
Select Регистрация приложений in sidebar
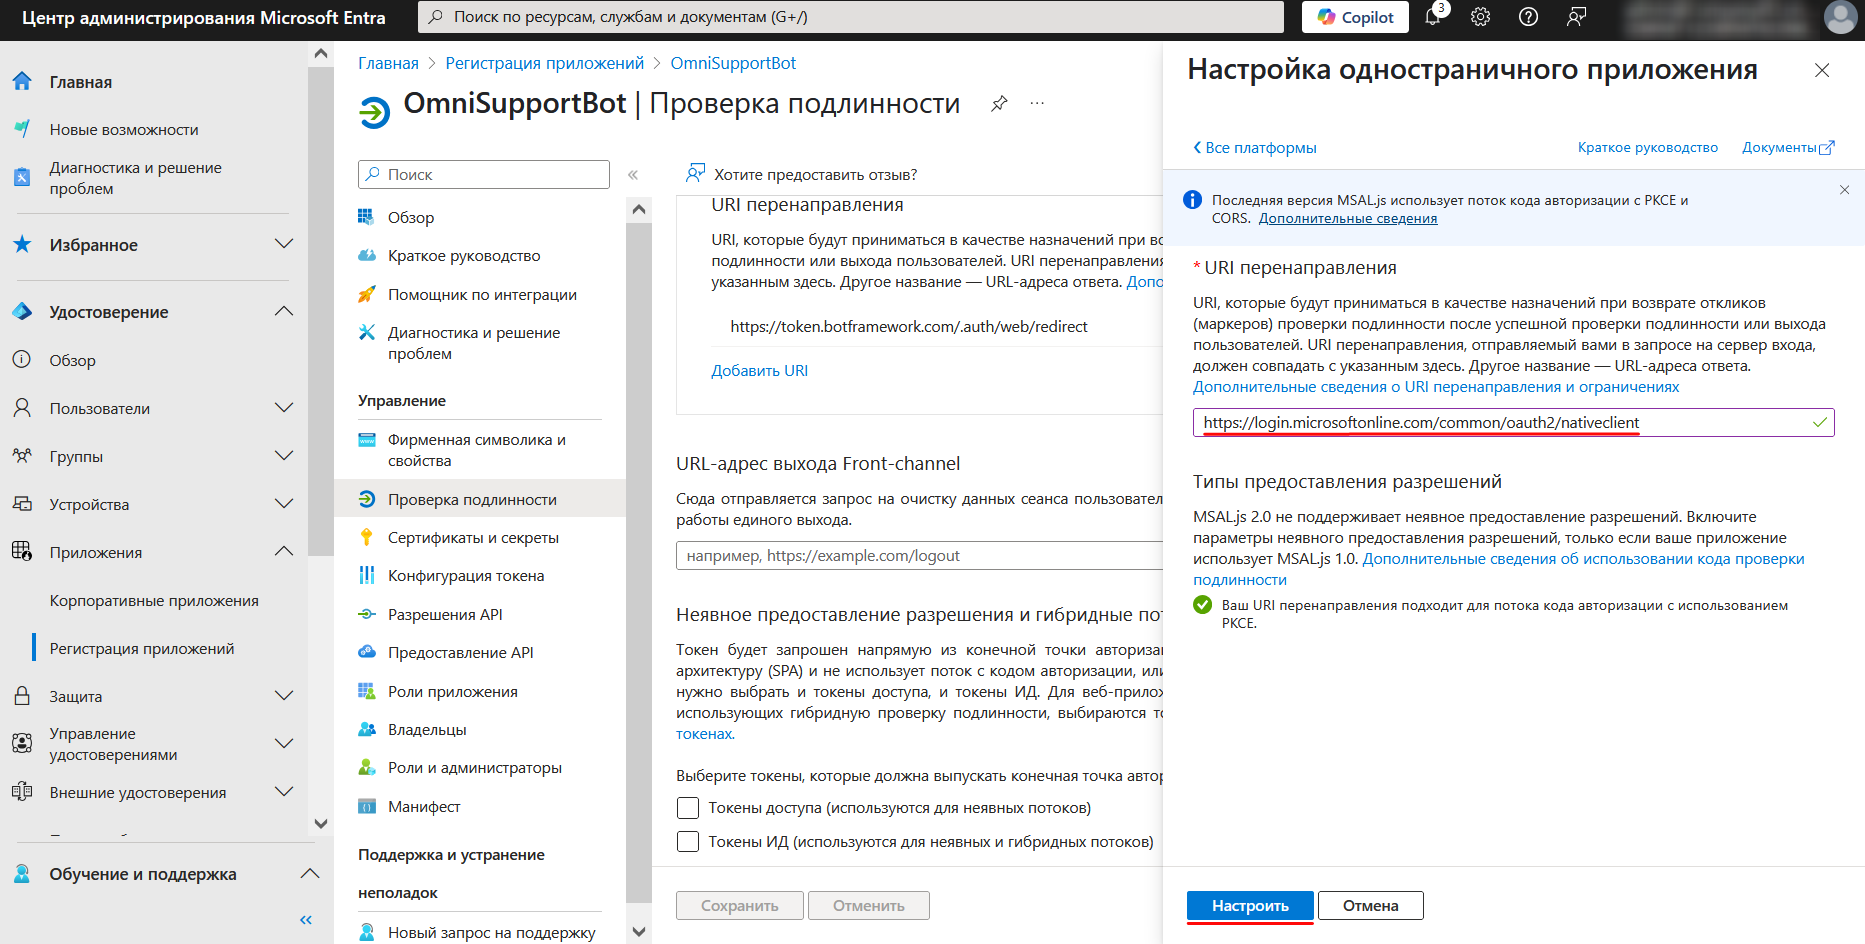(x=142, y=649)
